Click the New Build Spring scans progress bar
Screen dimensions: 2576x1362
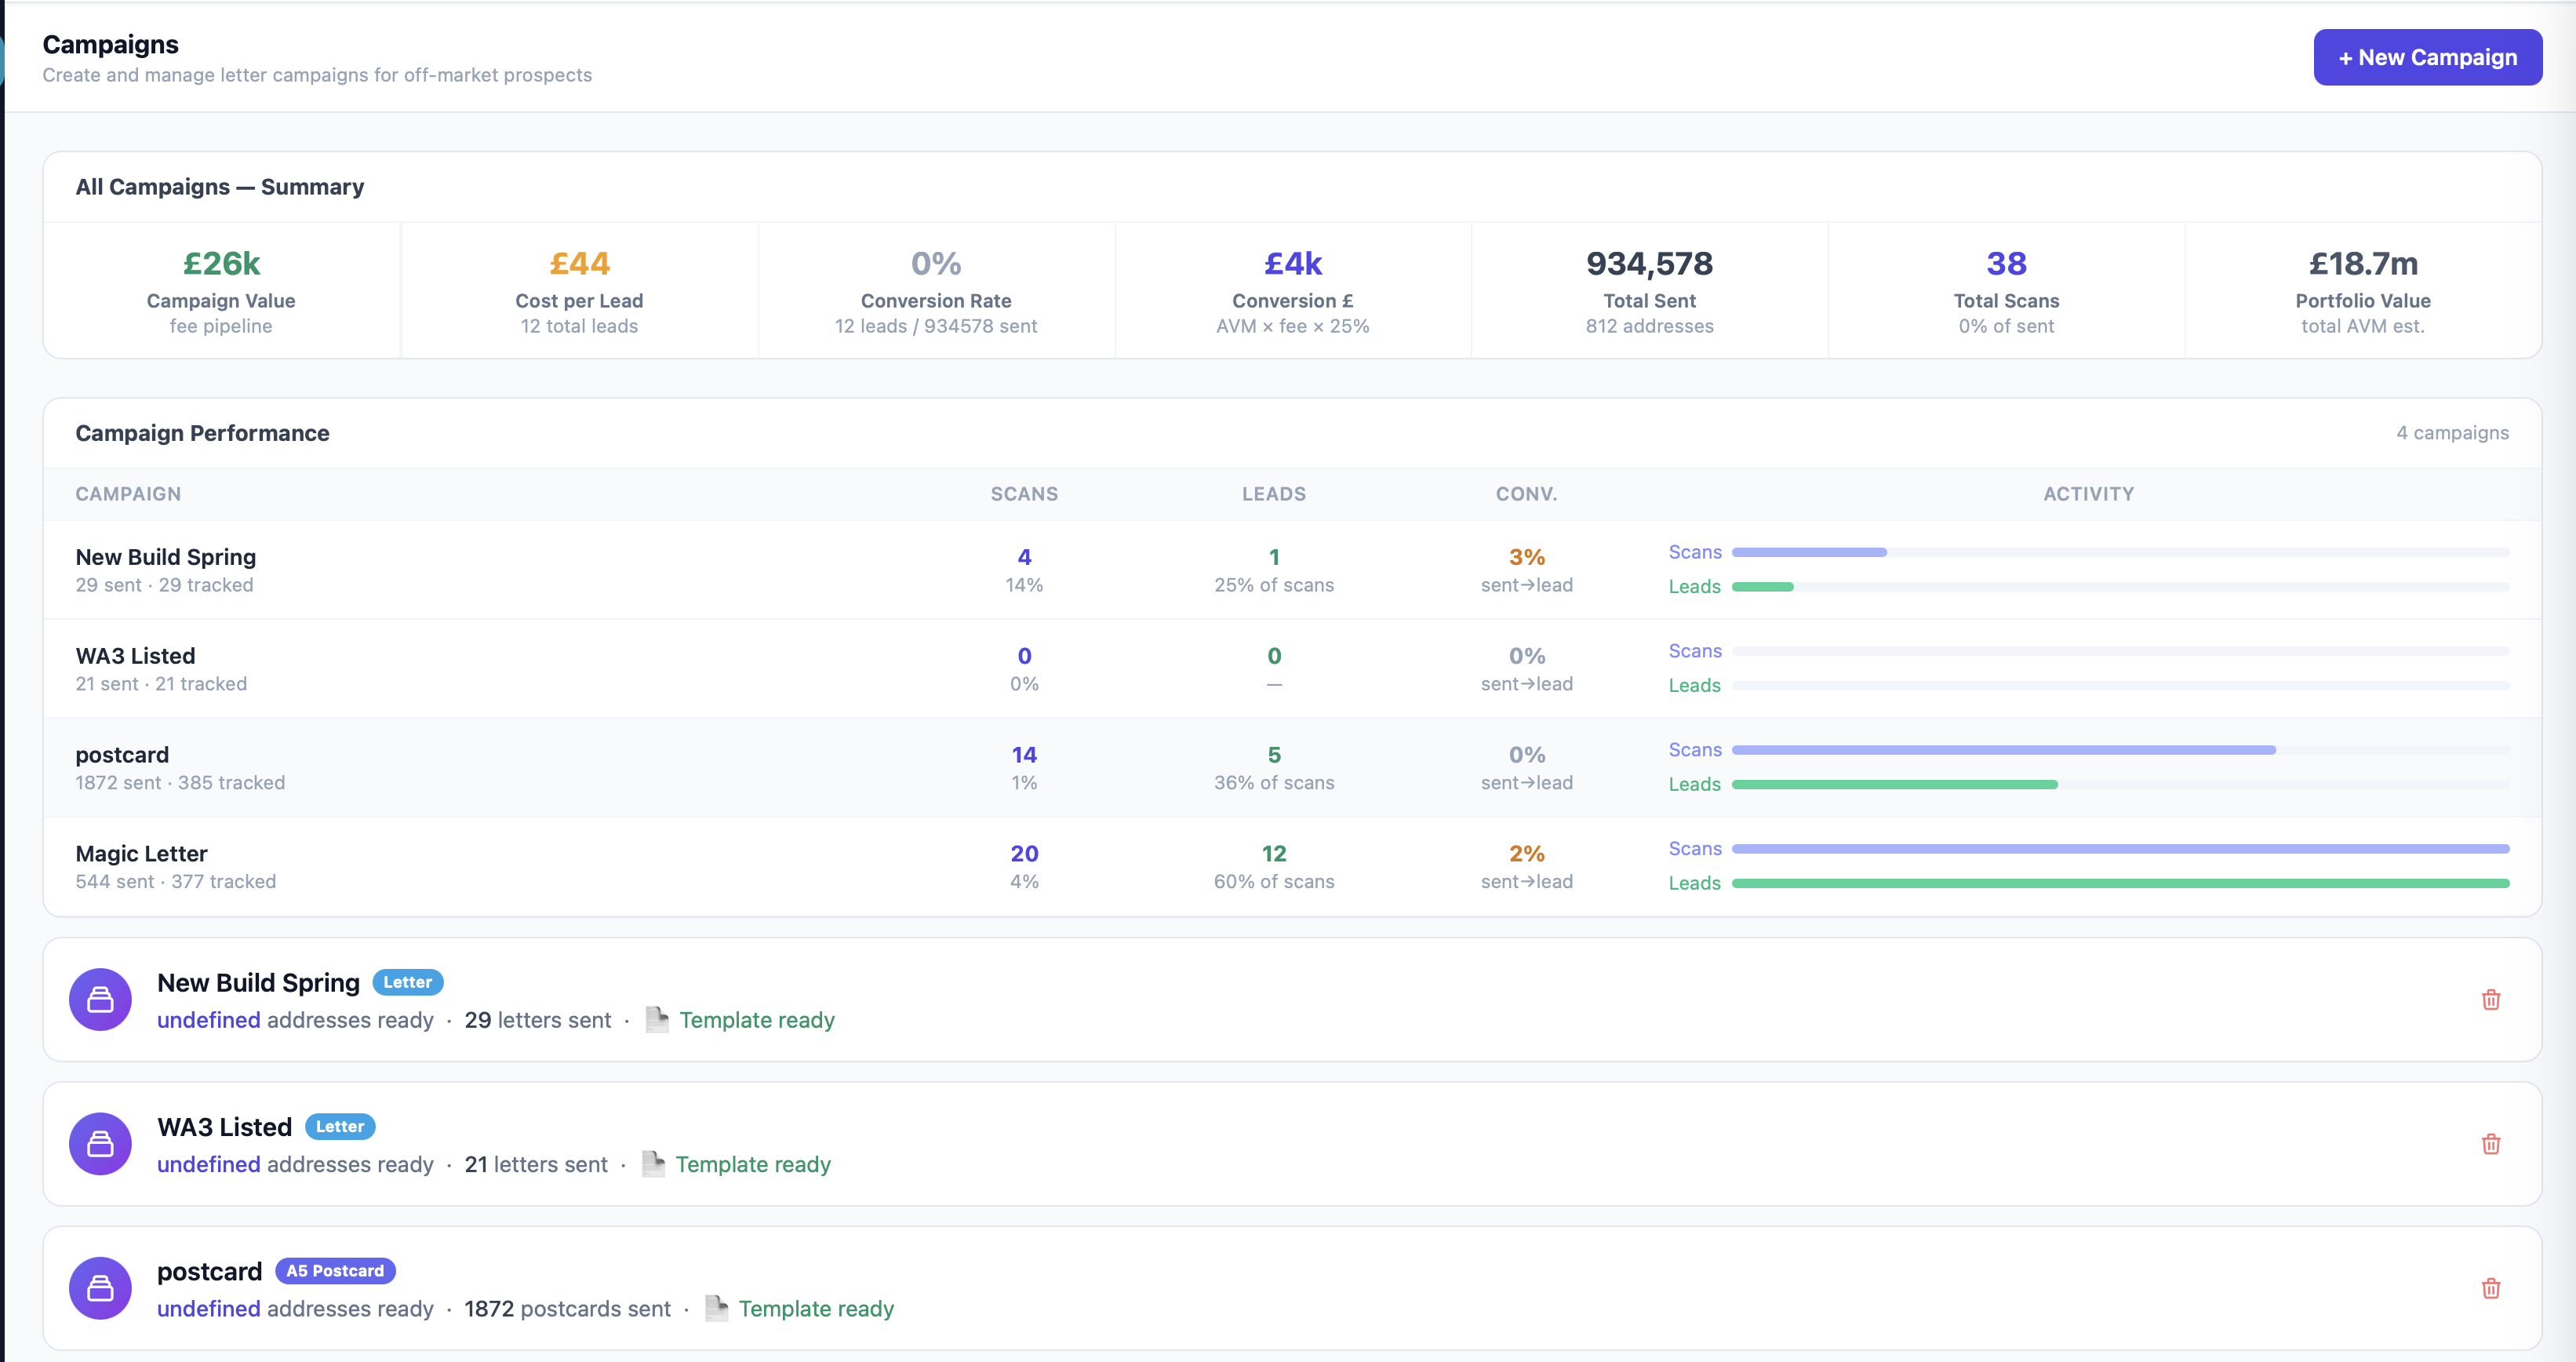[x=2120, y=552]
